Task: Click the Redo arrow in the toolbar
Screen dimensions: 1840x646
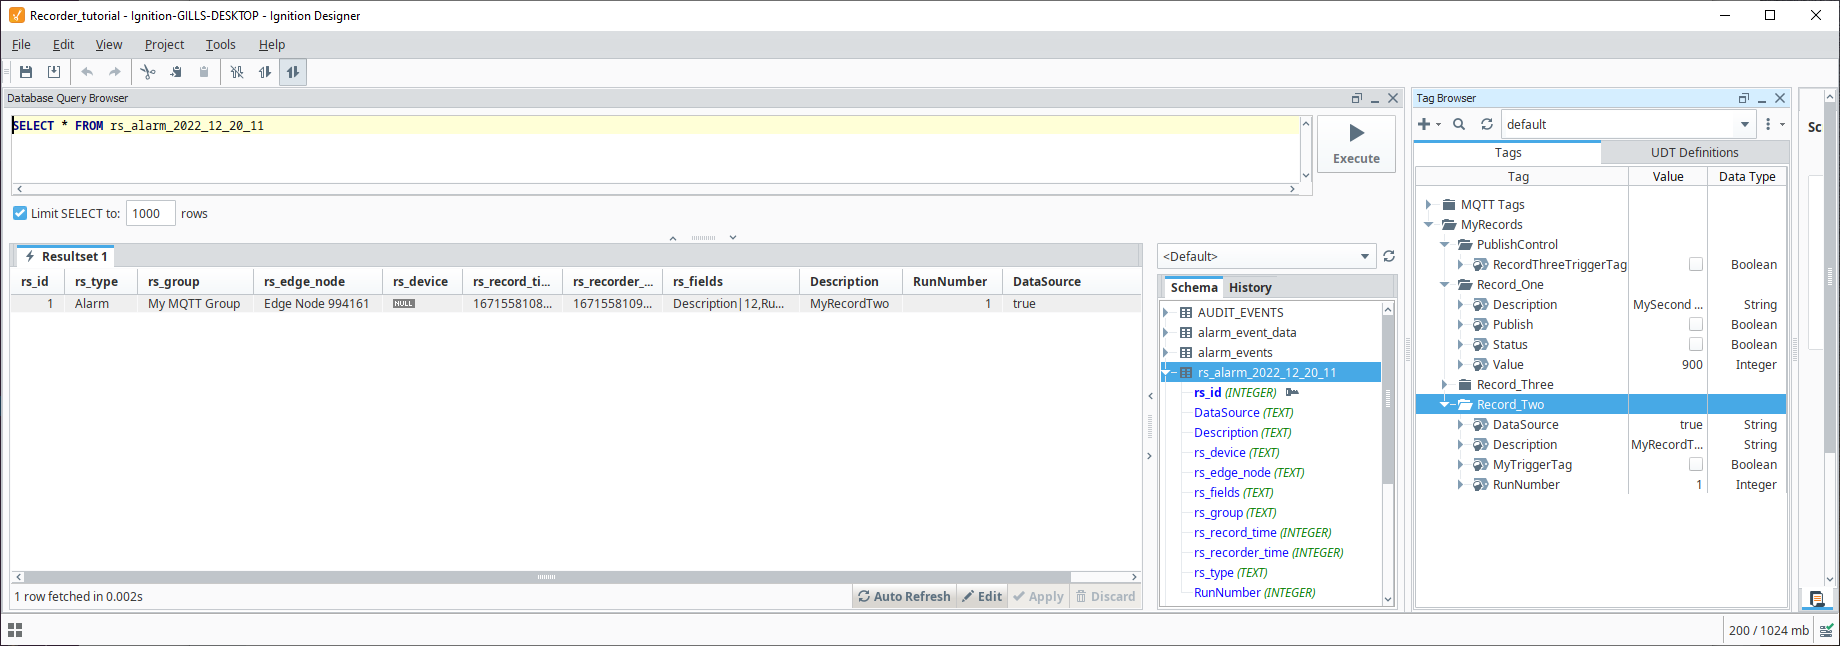Action: tap(115, 72)
